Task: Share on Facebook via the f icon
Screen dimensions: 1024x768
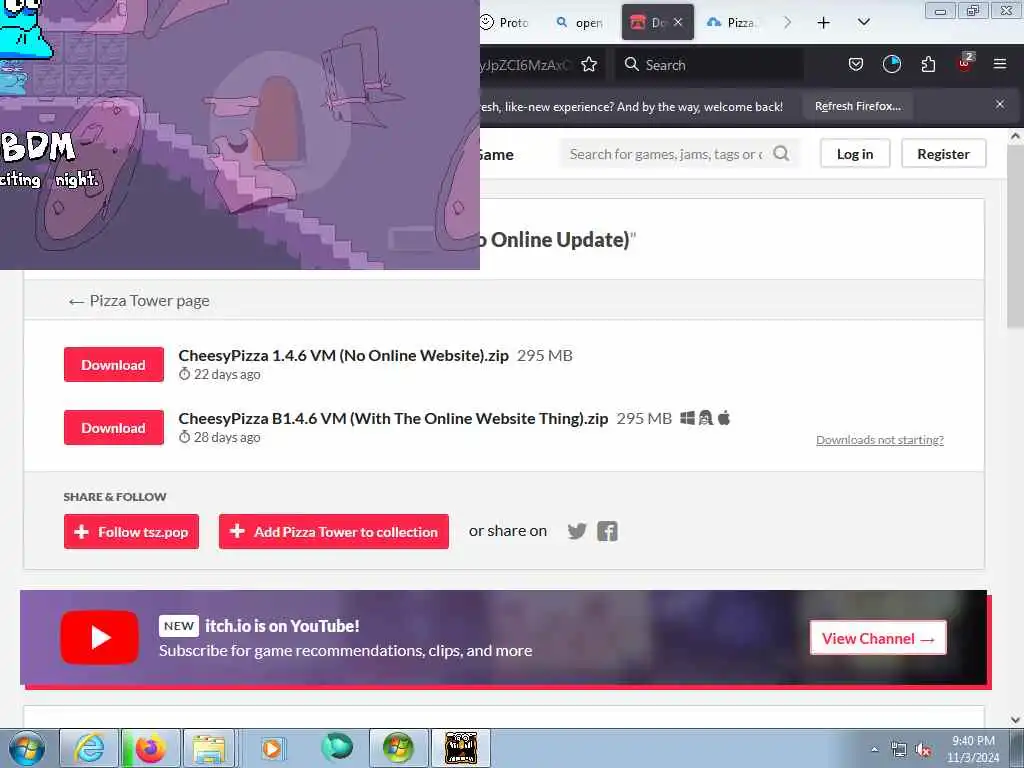Action: (607, 531)
